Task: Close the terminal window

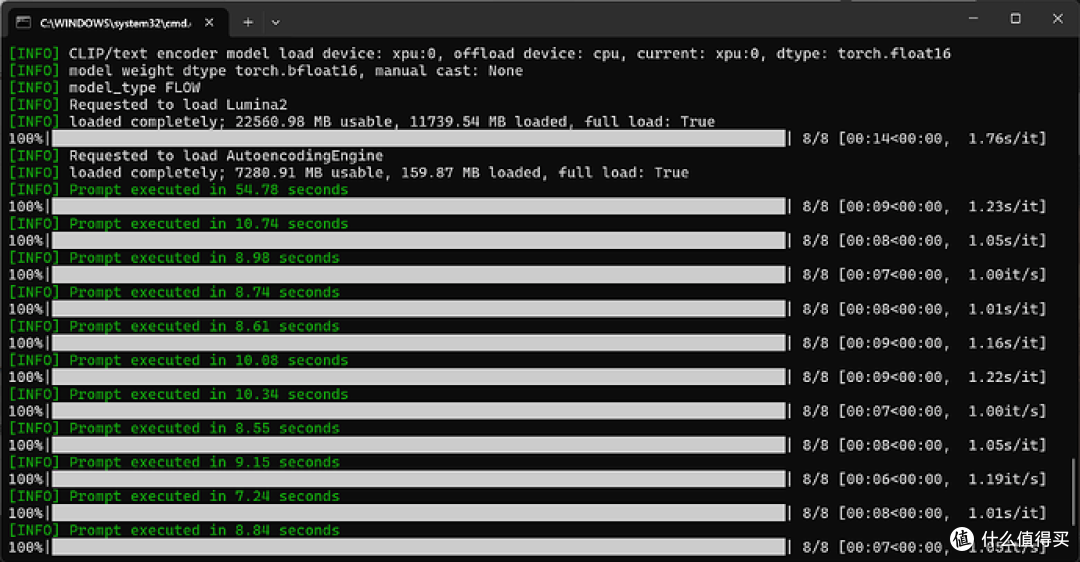Action: click(1058, 19)
